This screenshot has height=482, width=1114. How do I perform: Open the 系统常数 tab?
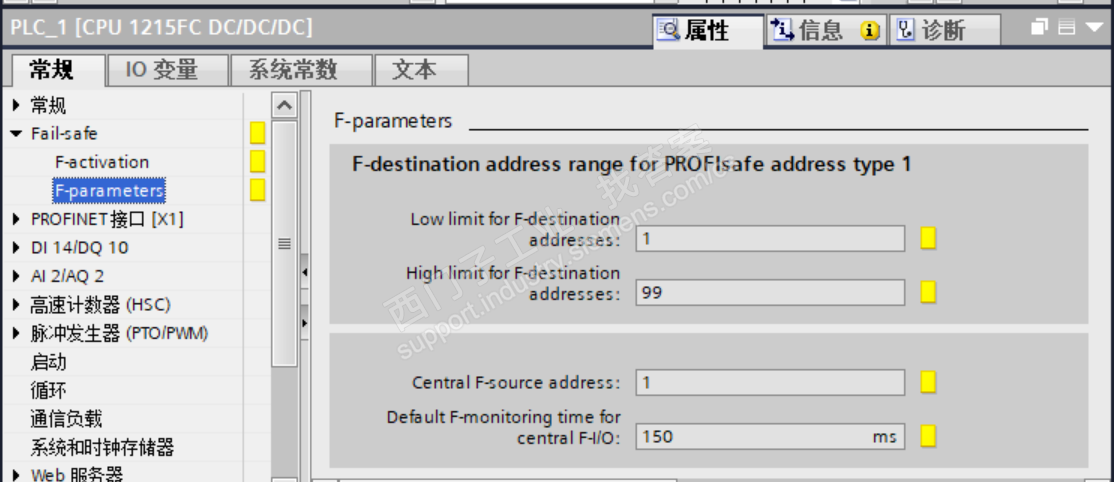(293, 70)
